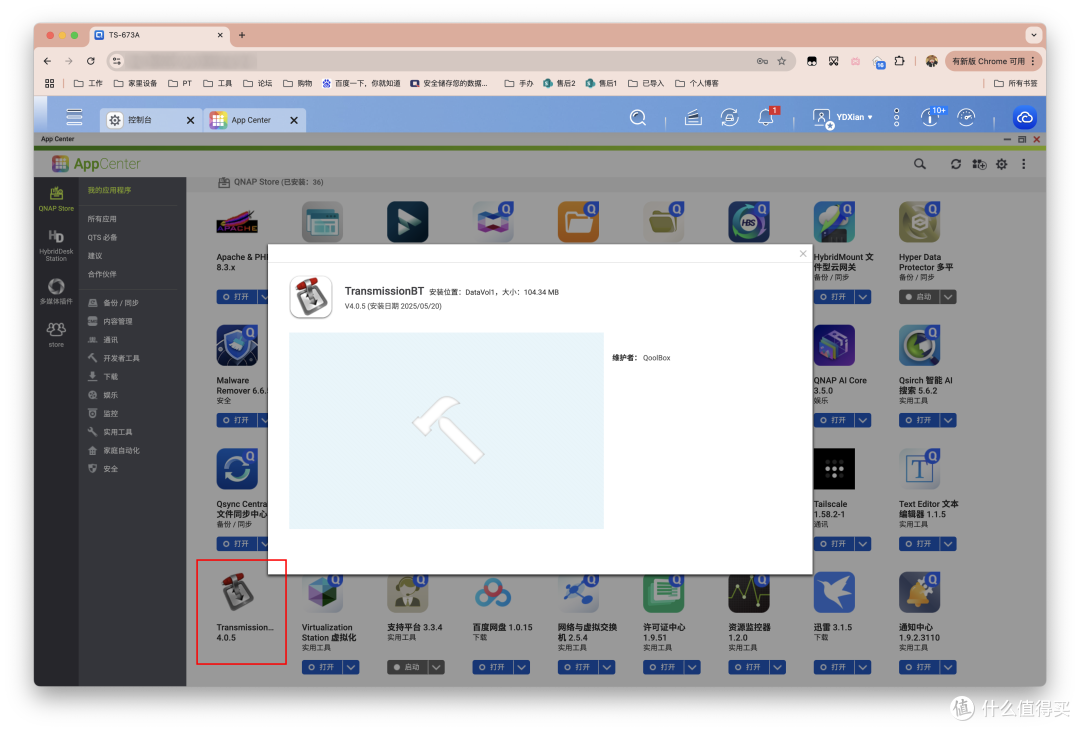Start 支持平台 with 启动 button
The width and height of the screenshot is (1080, 731).
(x=407, y=667)
